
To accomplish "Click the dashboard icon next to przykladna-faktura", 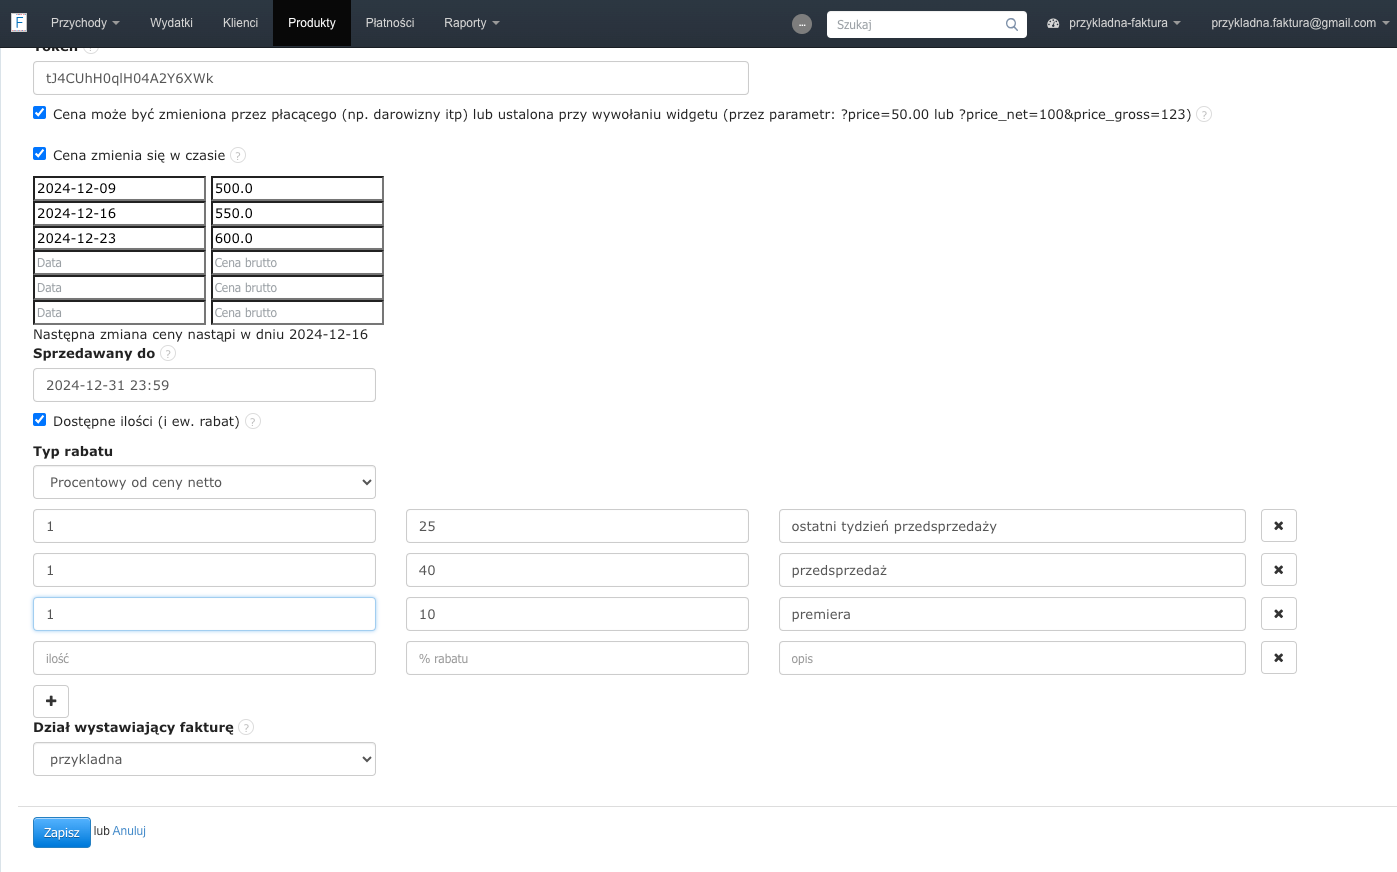I will [x=1053, y=23].
